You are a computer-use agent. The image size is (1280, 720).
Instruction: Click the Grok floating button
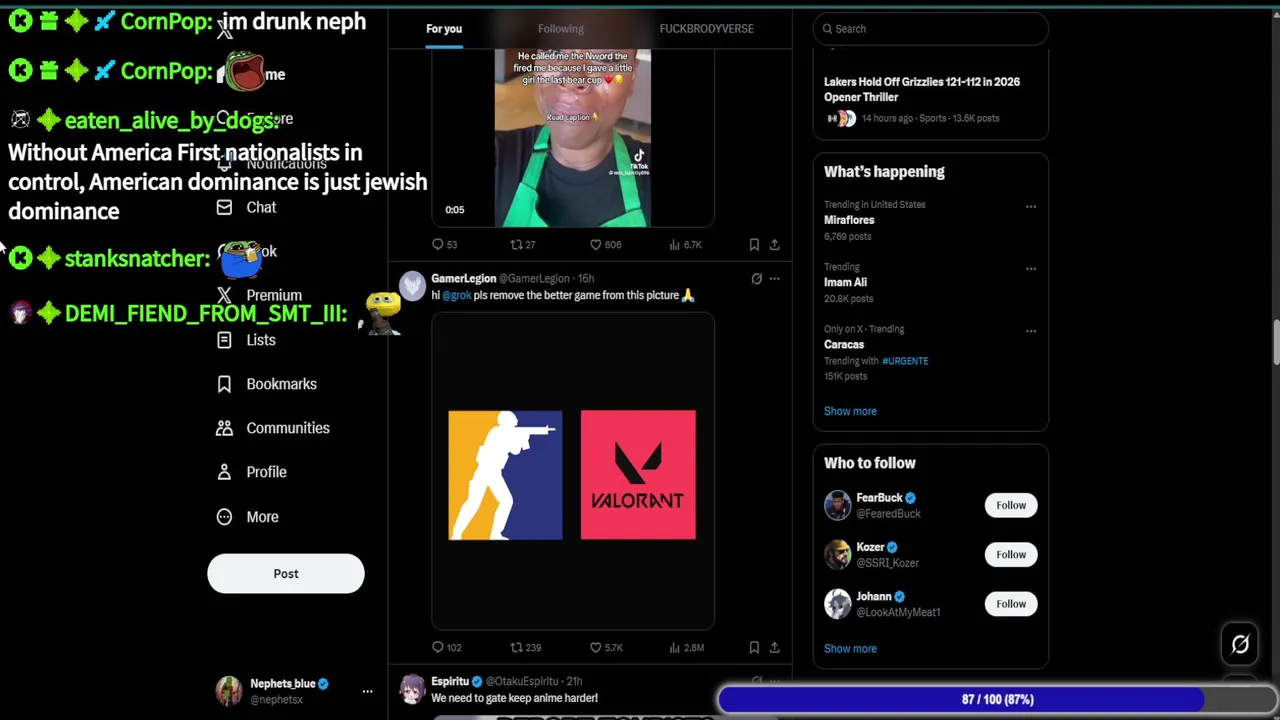tap(1240, 645)
